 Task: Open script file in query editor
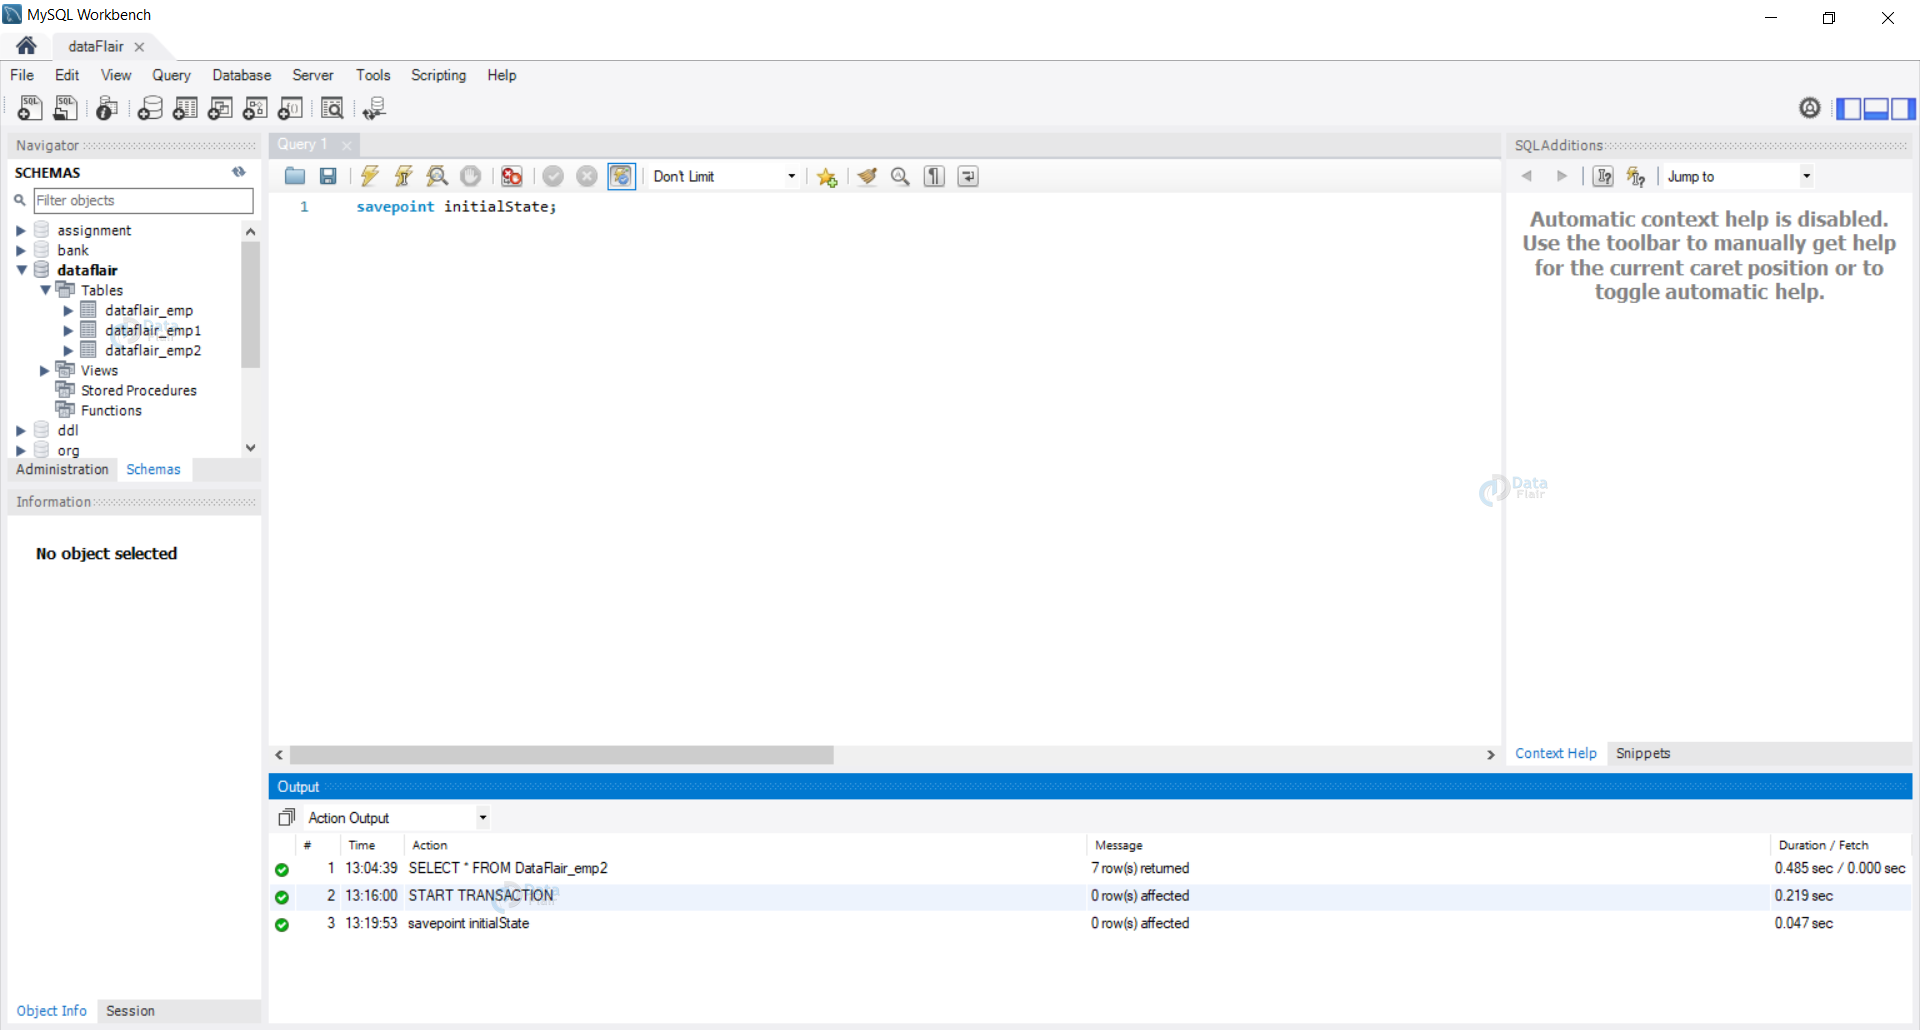pyautogui.click(x=295, y=176)
